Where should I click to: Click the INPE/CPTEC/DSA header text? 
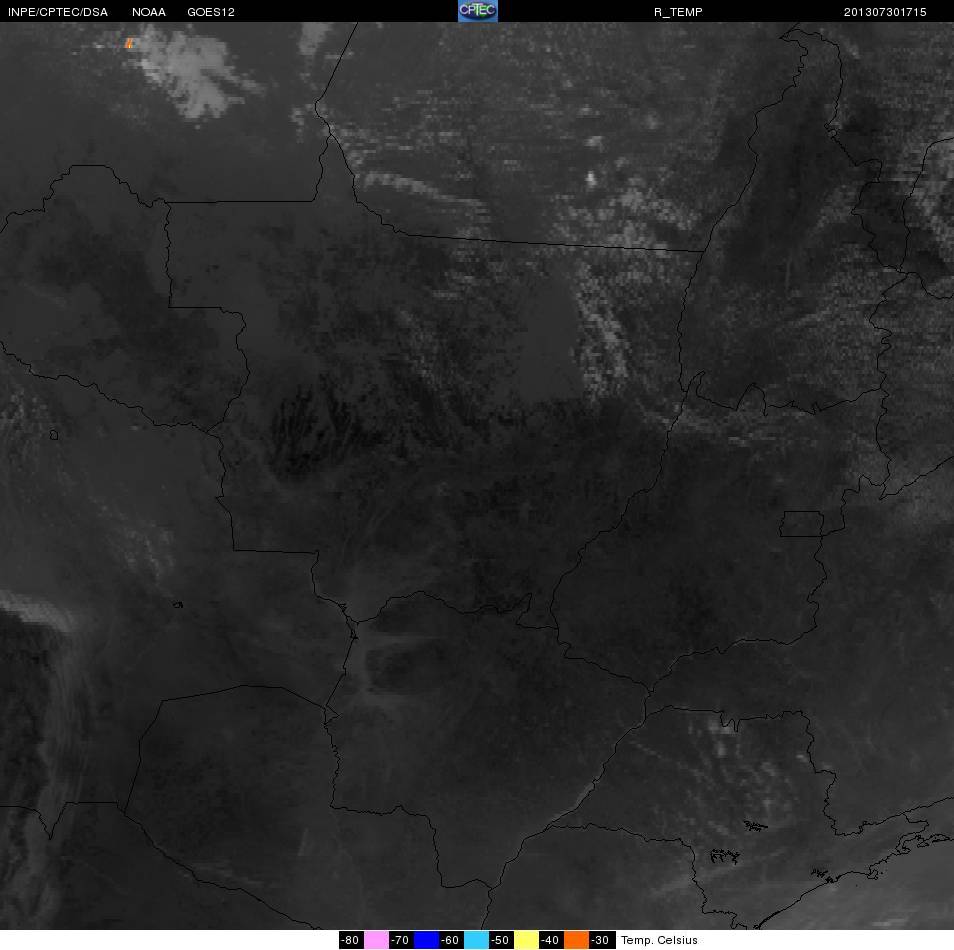[58, 12]
